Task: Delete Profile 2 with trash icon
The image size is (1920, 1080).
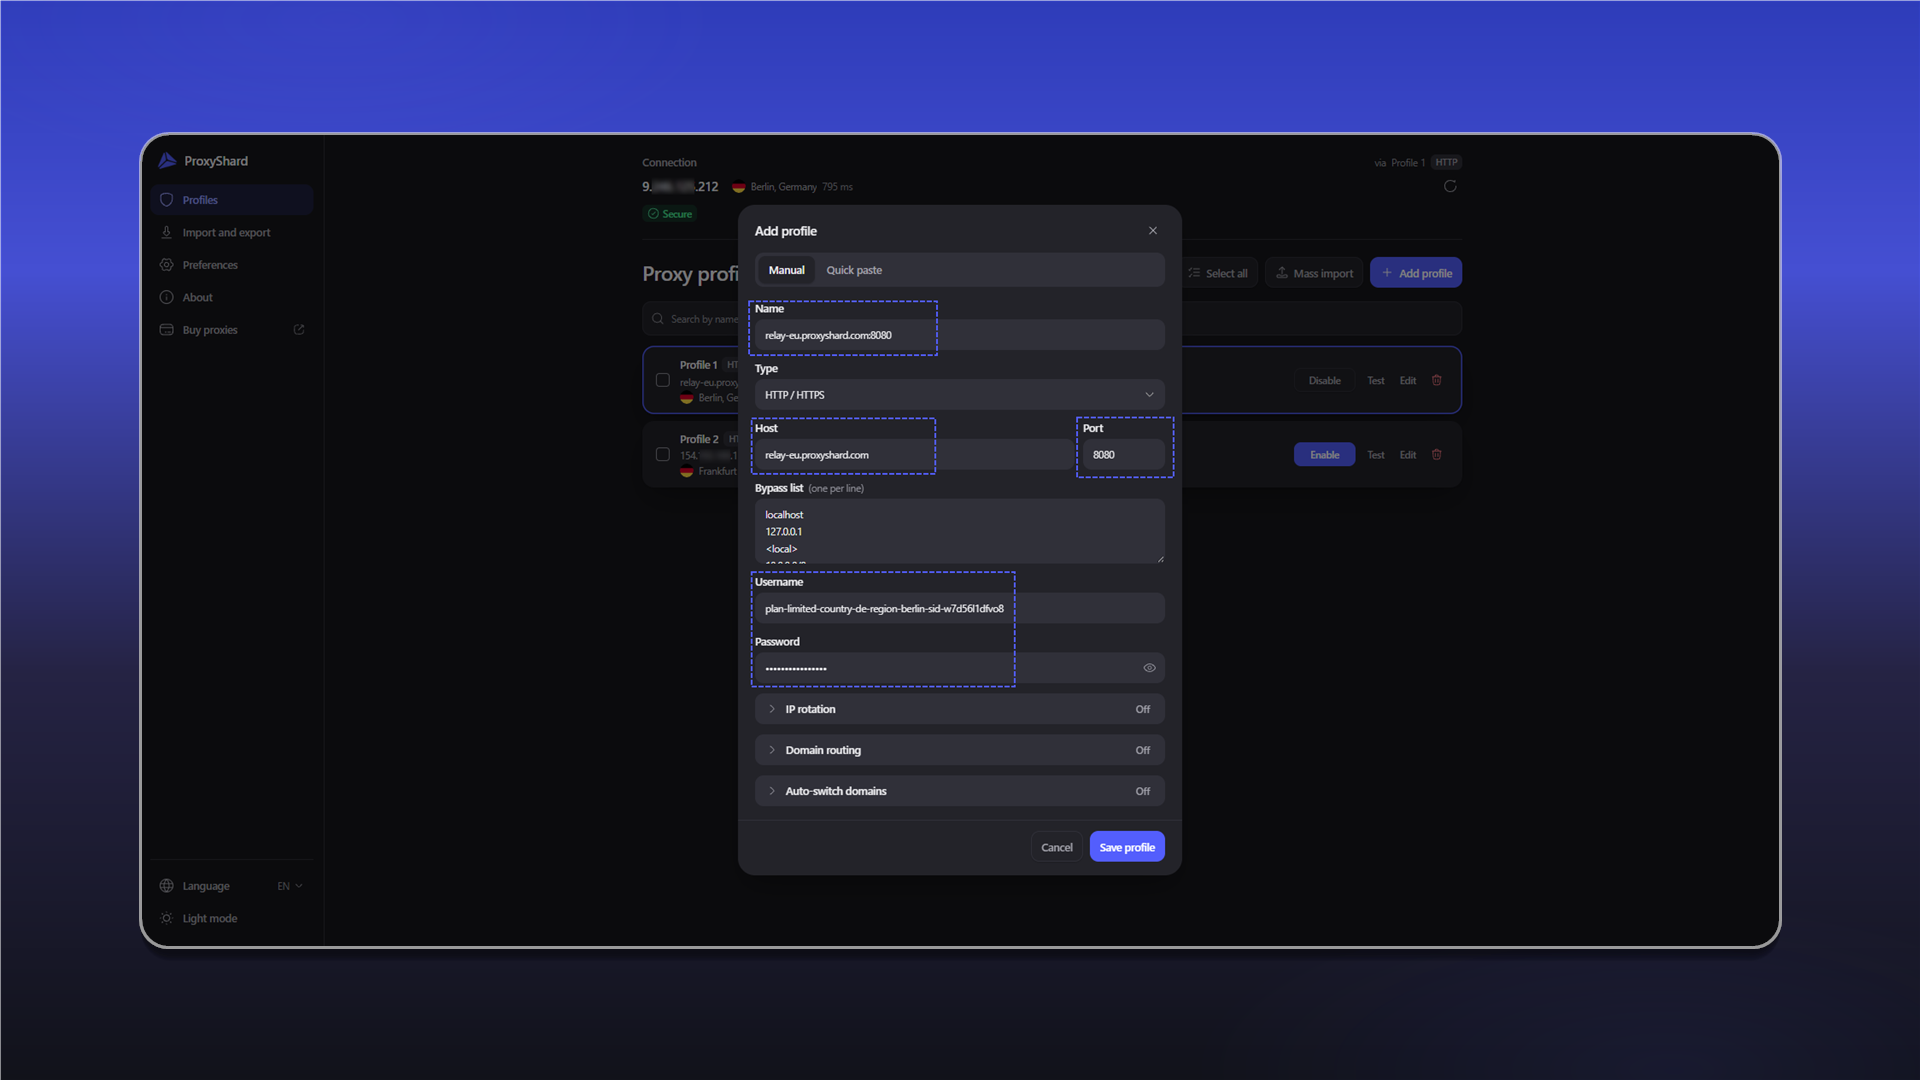Action: [1437, 454]
